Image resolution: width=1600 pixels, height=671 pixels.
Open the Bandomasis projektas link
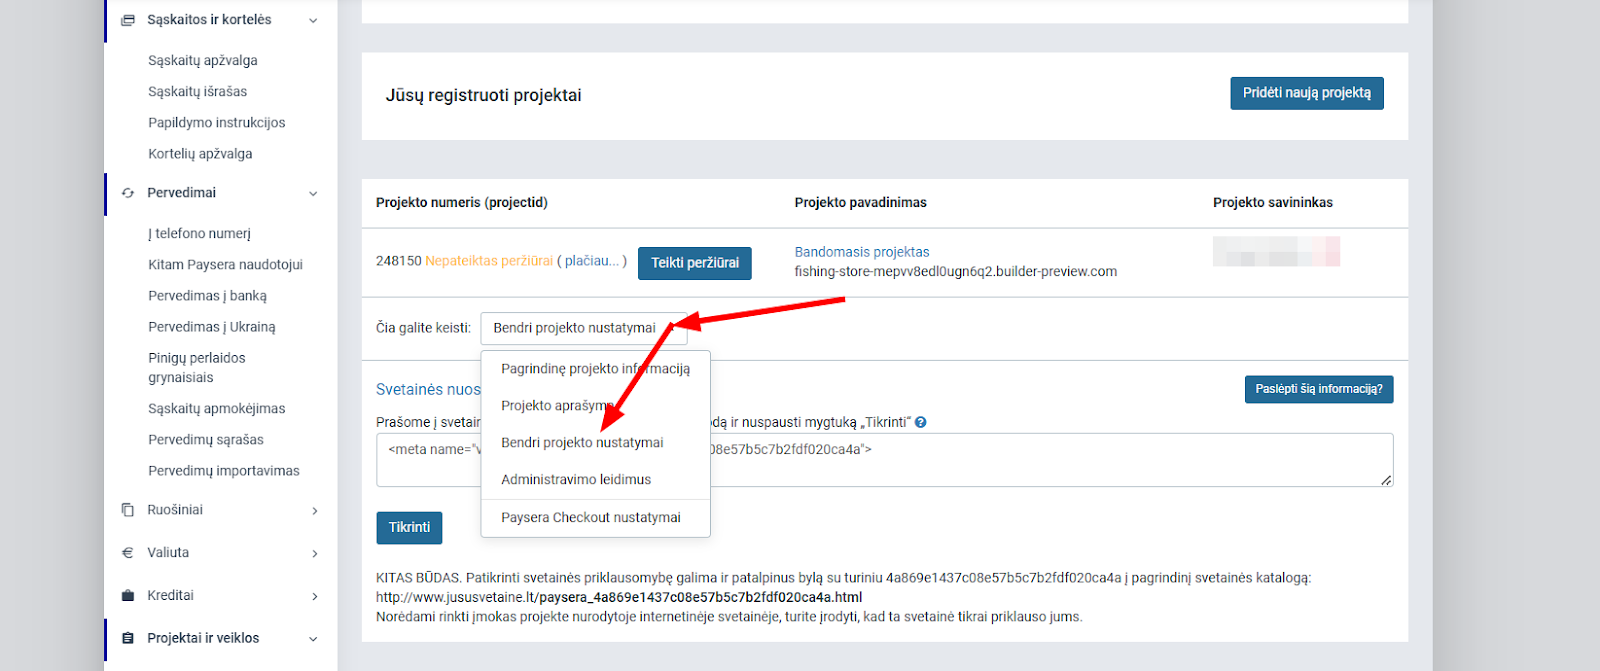pos(862,252)
